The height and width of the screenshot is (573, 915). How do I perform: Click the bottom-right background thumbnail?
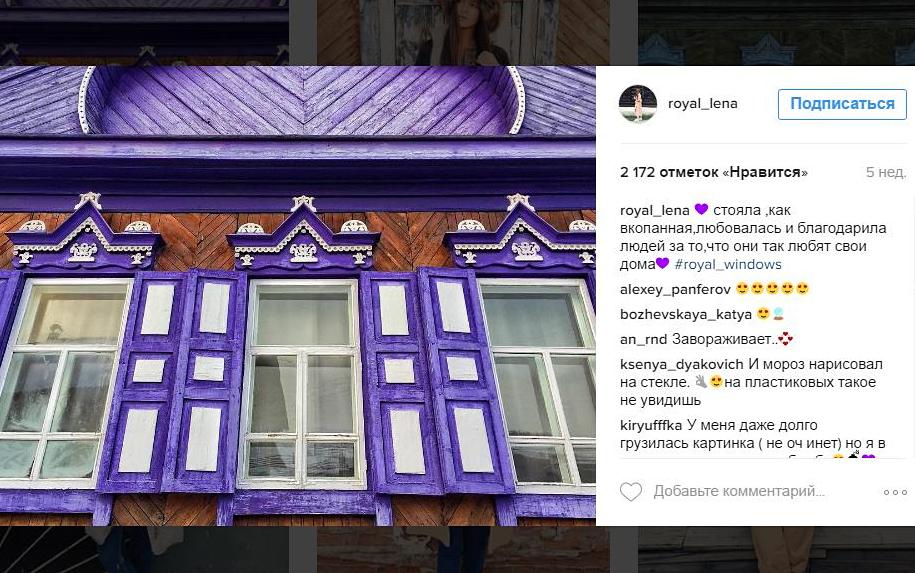tap(777, 549)
